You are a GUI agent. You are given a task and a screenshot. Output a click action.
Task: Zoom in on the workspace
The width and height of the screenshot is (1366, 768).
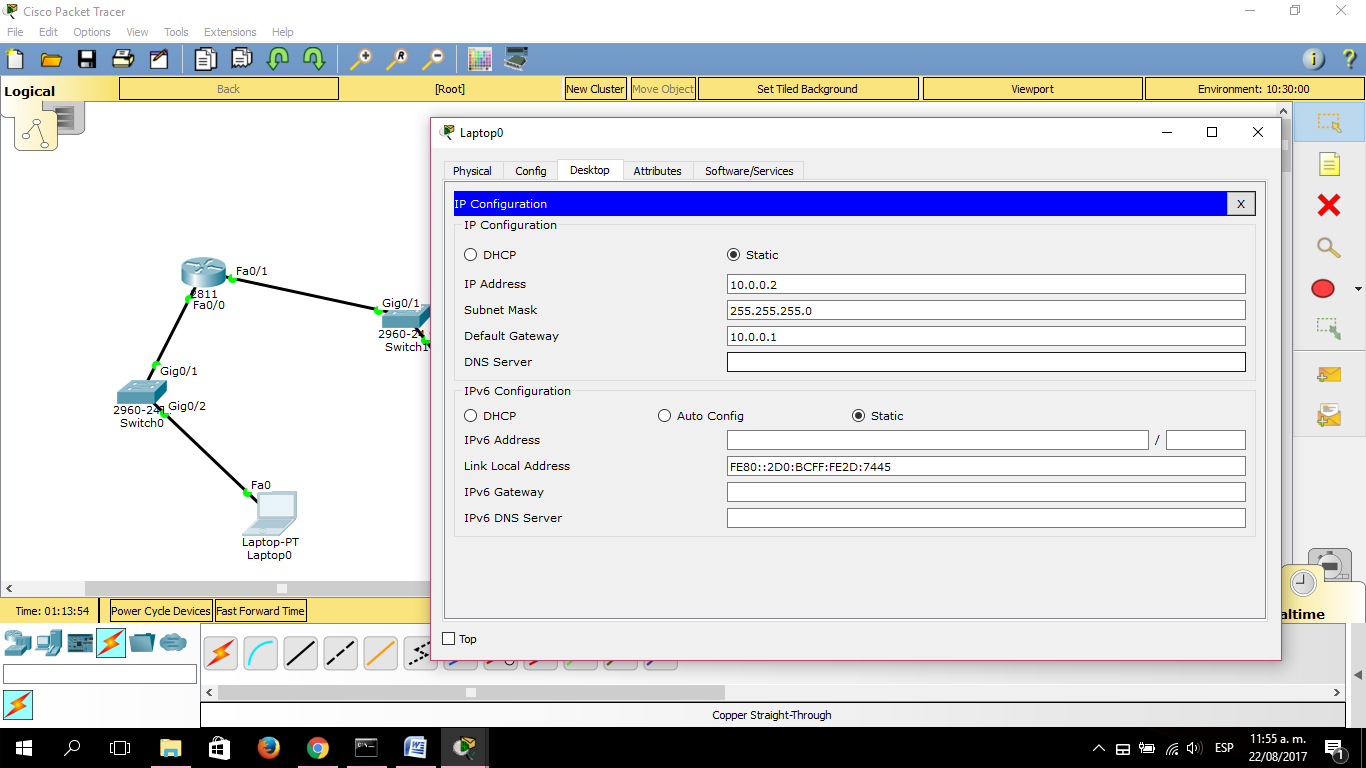pos(361,59)
